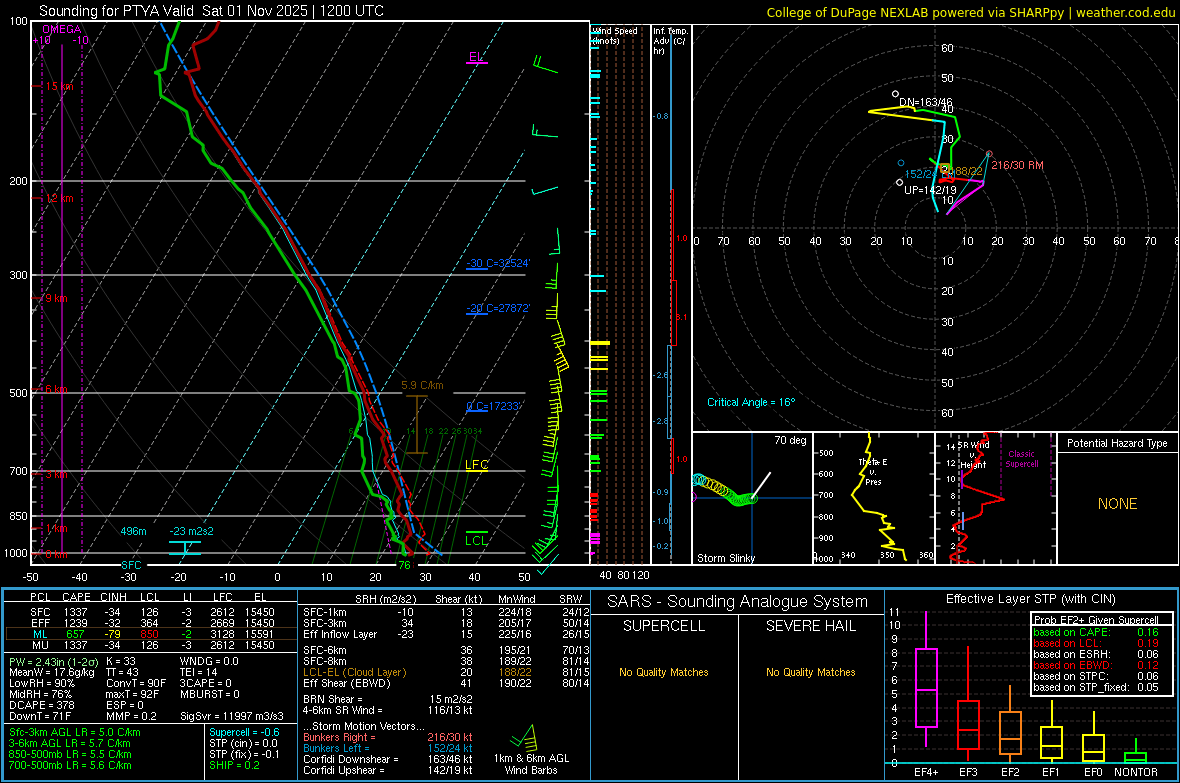Click the '5.9 C/km' lapse rate annotation
The height and width of the screenshot is (783, 1180).
click(x=422, y=385)
